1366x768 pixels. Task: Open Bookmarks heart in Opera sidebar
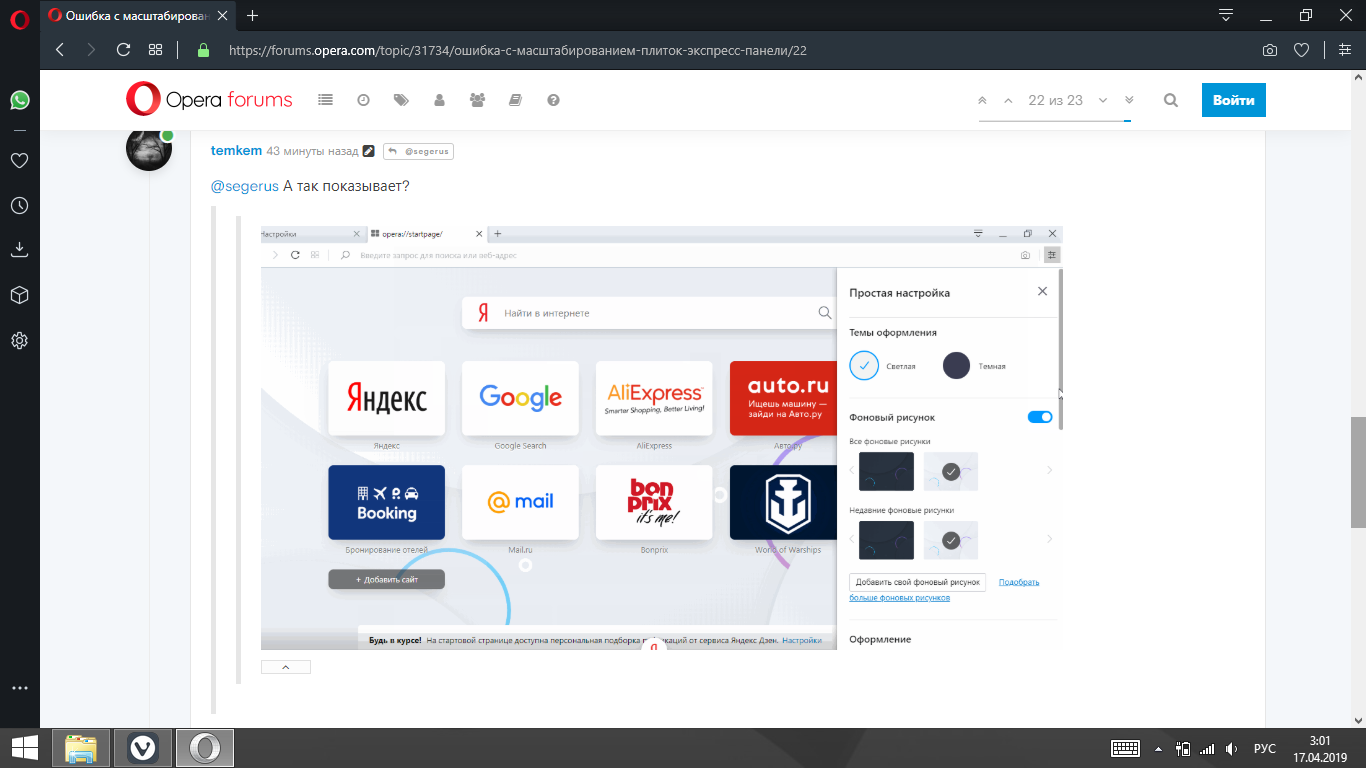click(19, 160)
